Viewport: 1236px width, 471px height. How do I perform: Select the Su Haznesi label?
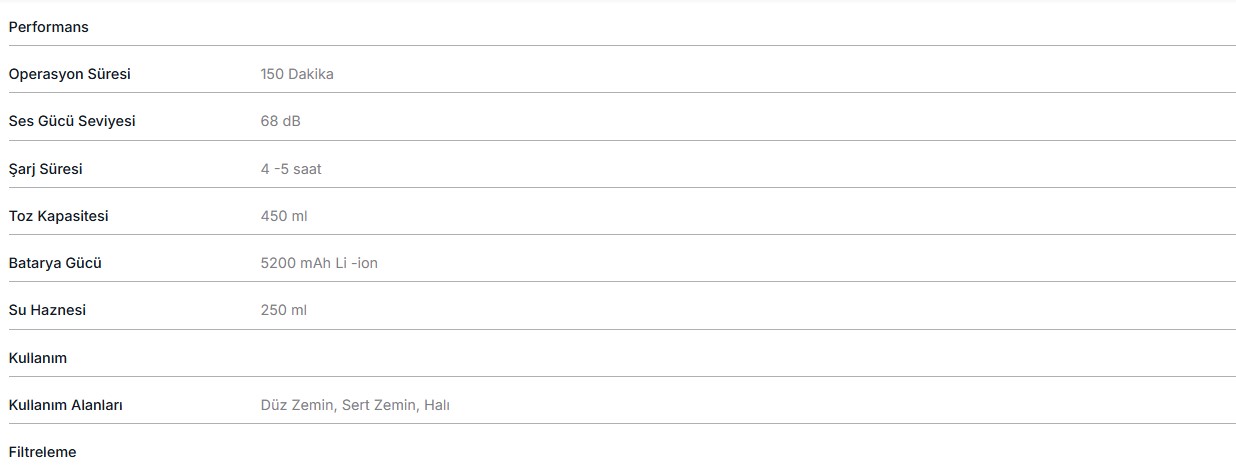[x=47, y=310]
